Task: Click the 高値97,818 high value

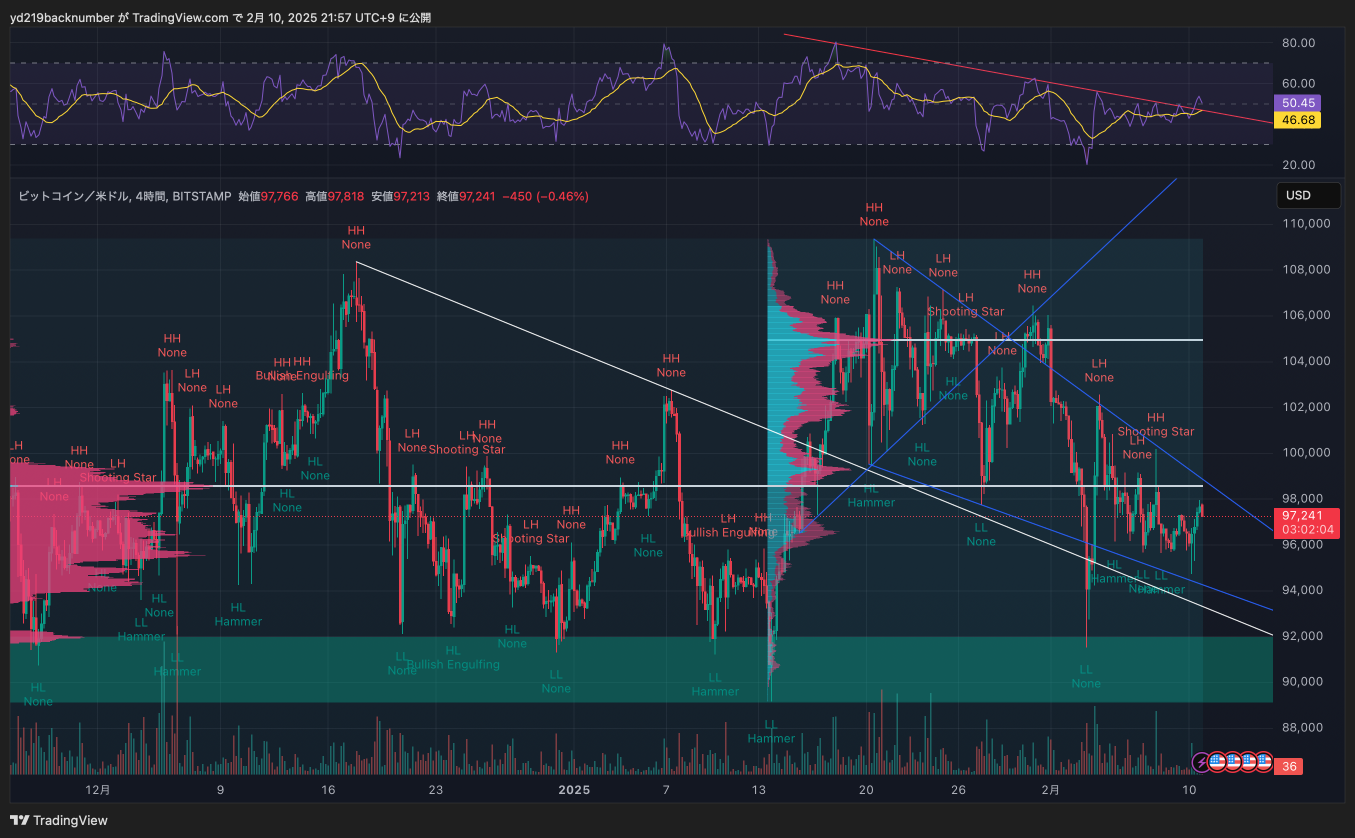Action: [x=334, y=197]
